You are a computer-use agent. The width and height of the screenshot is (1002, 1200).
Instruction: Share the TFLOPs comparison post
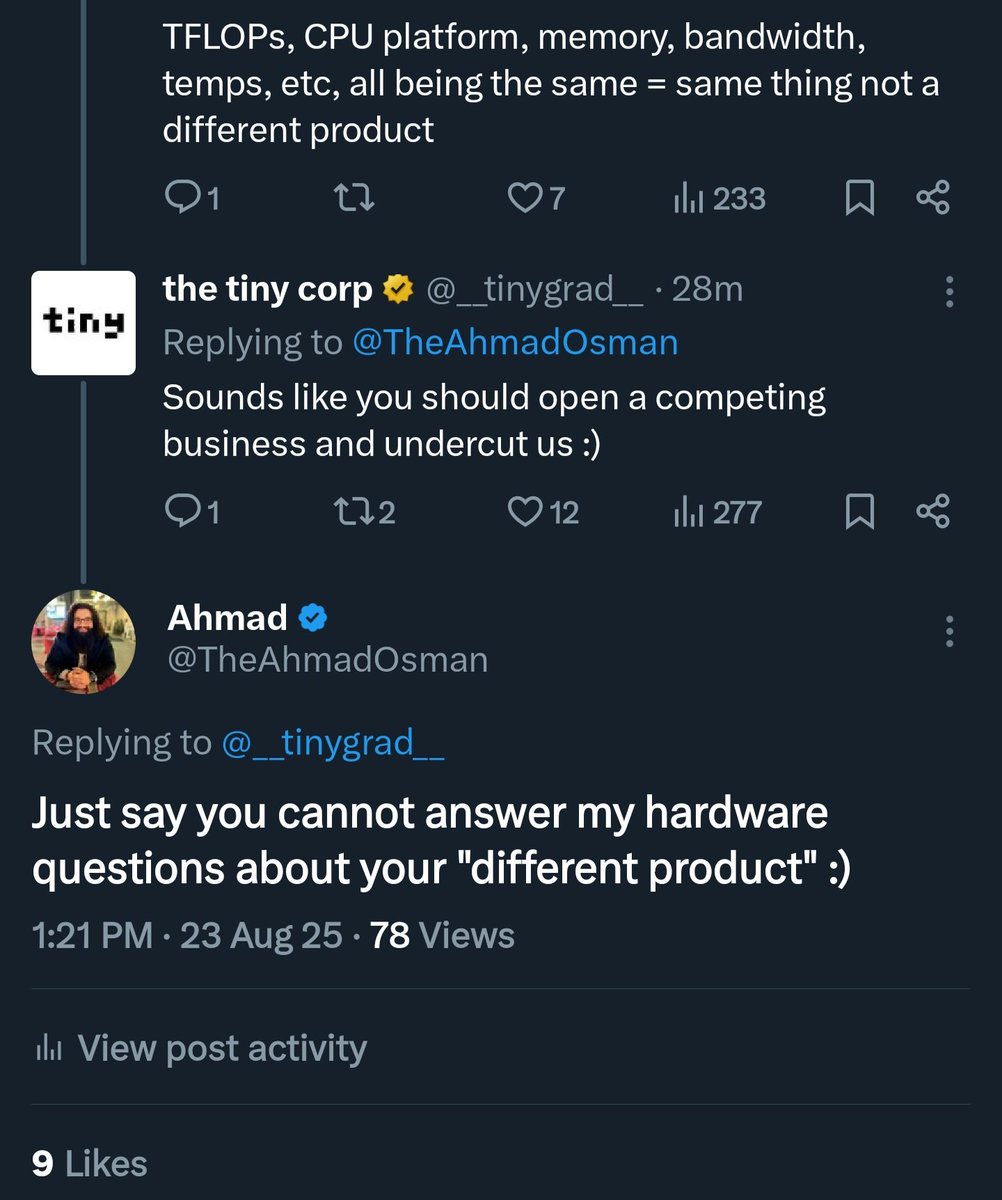coord(932,198)
